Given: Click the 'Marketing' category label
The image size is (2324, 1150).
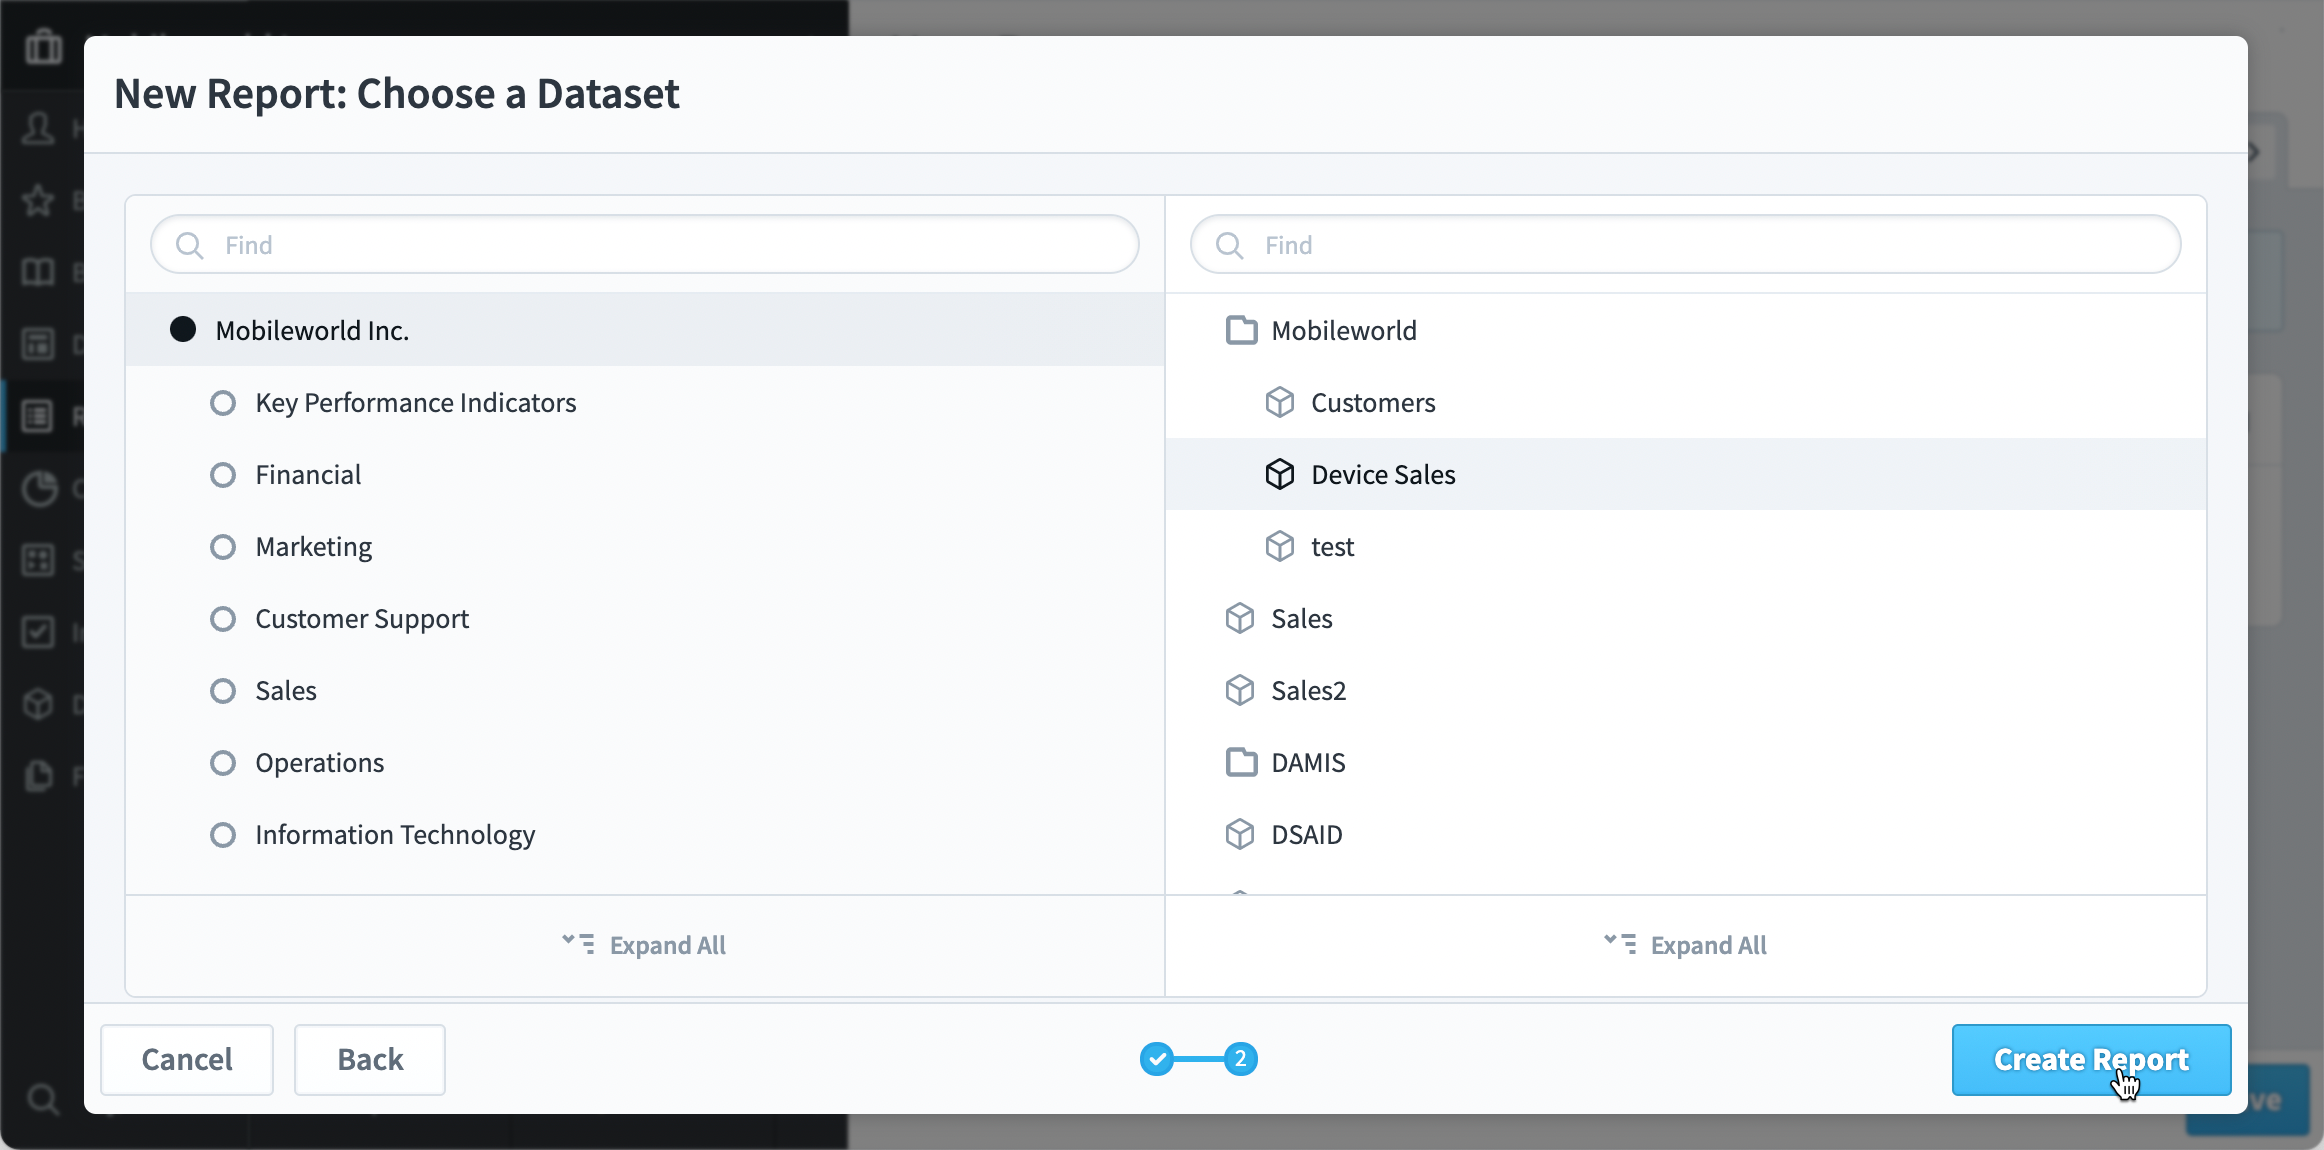Looking at the screenshot, I should click(314, 547).
